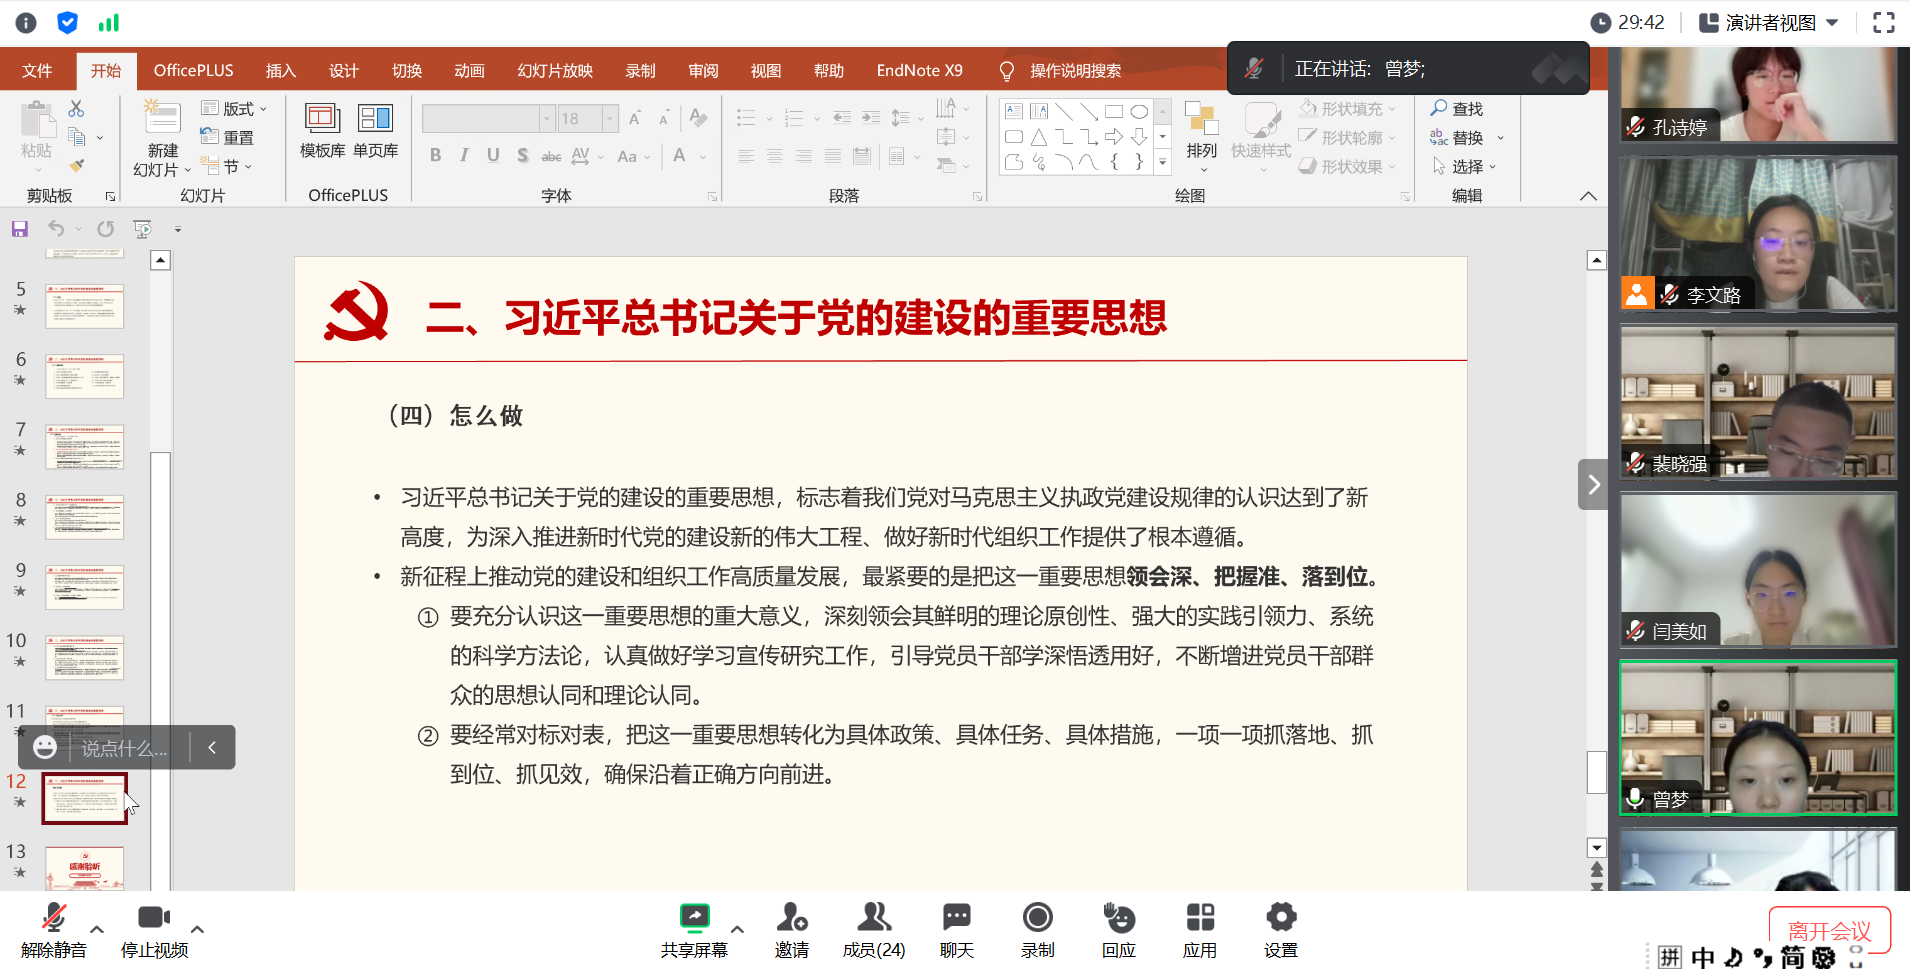Screen dimensions: 1910x969
Task: Toggle fullscreen mode icon
Action: [x=1883, y=23]
